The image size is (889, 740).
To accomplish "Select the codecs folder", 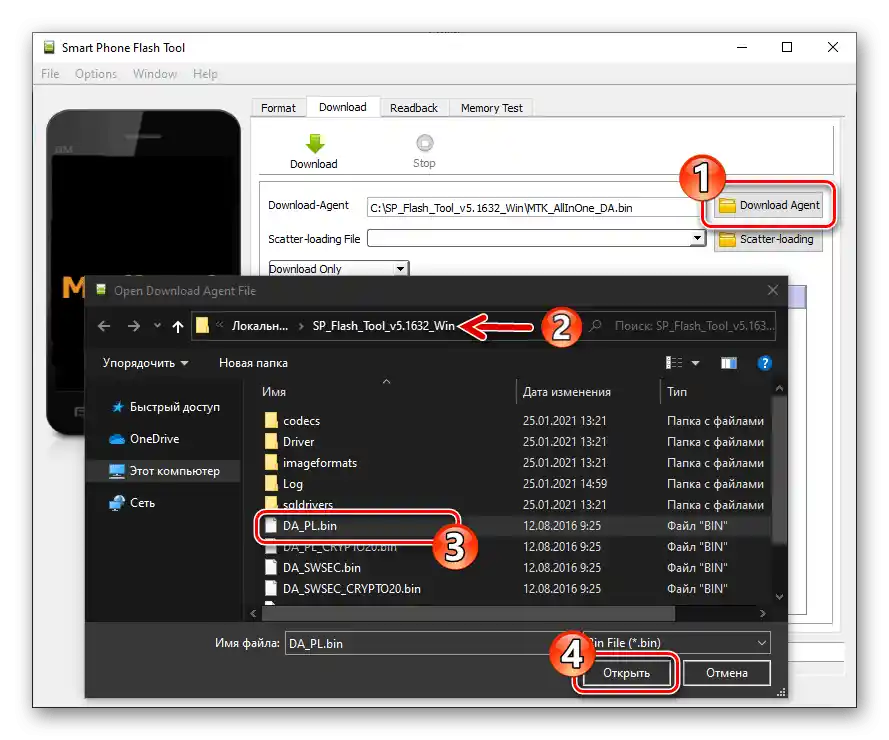I will pyautogui.click(x=301, y=421).
